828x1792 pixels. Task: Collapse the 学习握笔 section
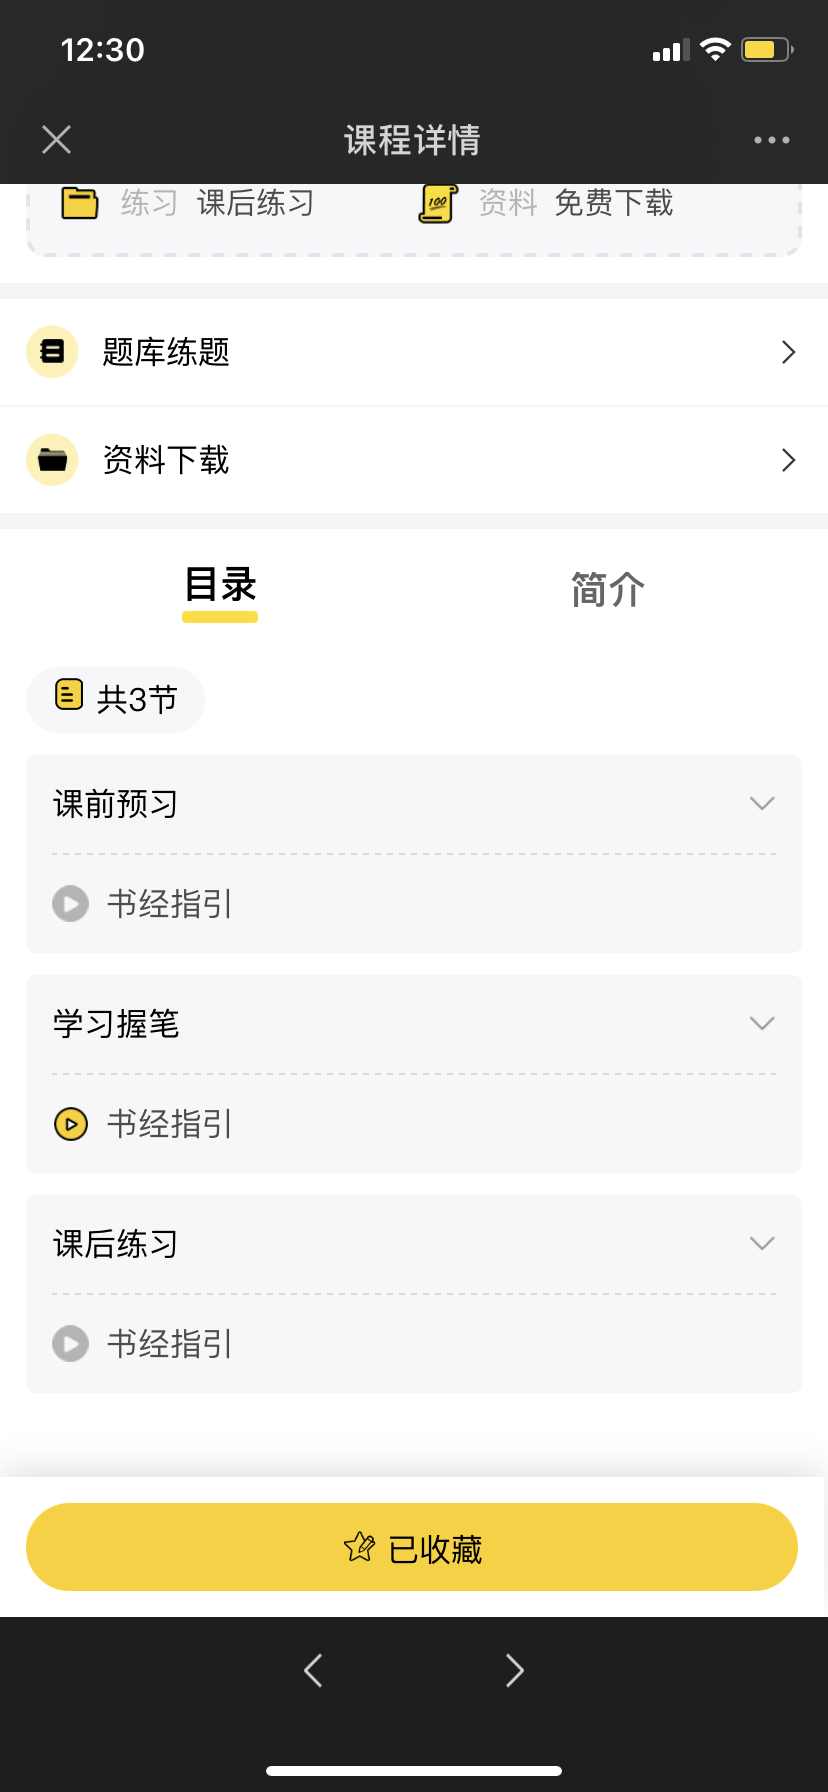(762, 1024)
